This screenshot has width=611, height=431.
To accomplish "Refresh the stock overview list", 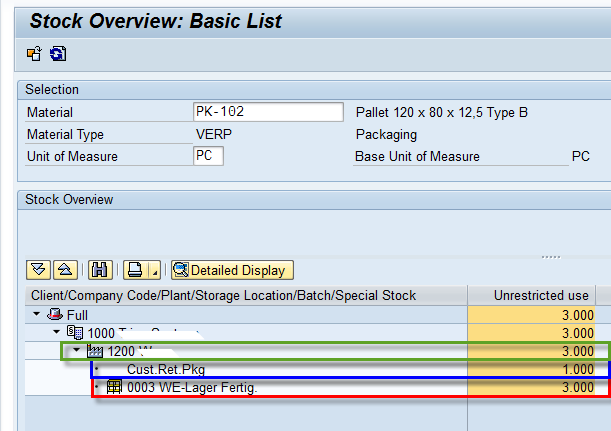I will [x=57, y=53].
